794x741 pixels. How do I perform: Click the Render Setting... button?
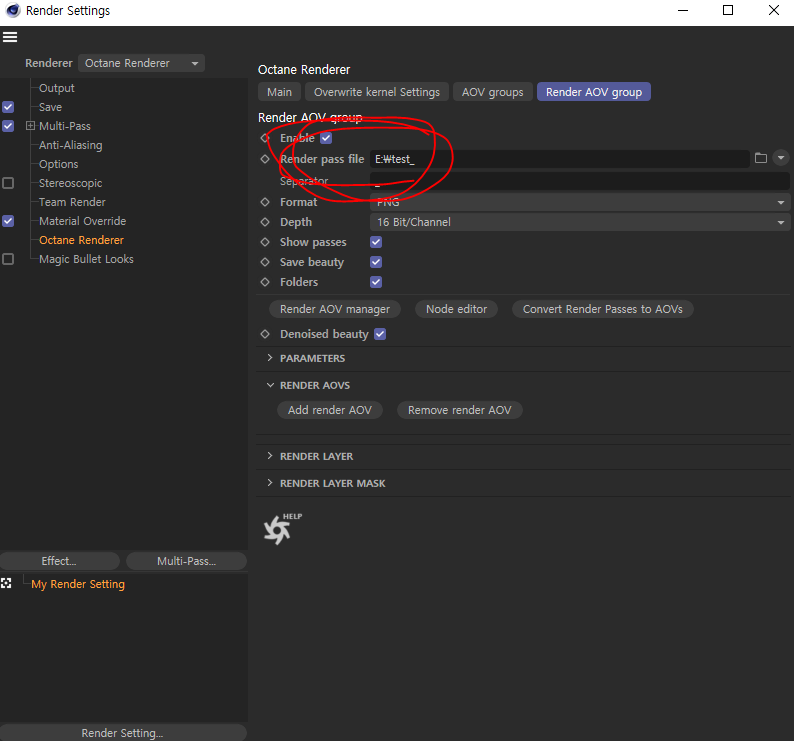123,733
